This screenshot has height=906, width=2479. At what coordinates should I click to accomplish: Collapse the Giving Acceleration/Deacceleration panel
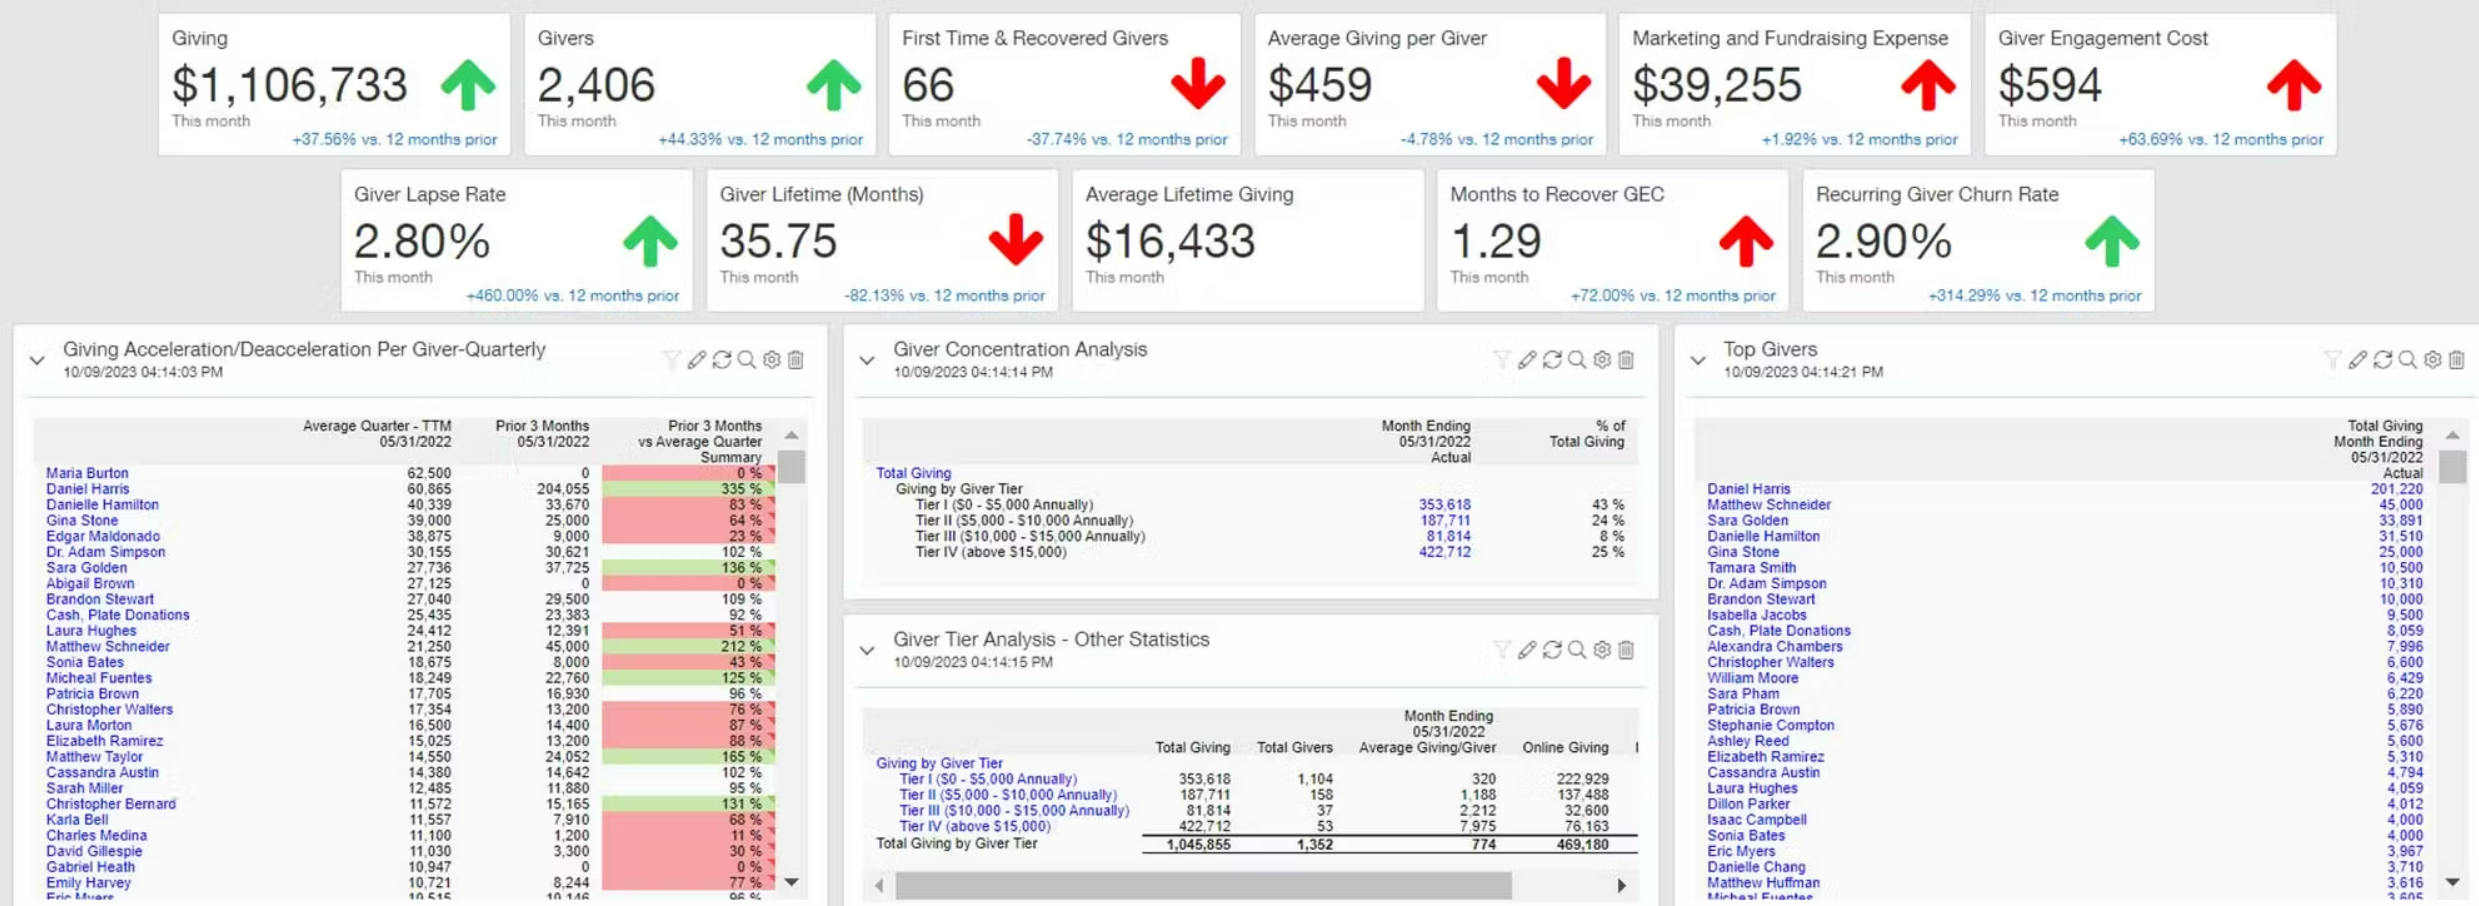(38, 361)
